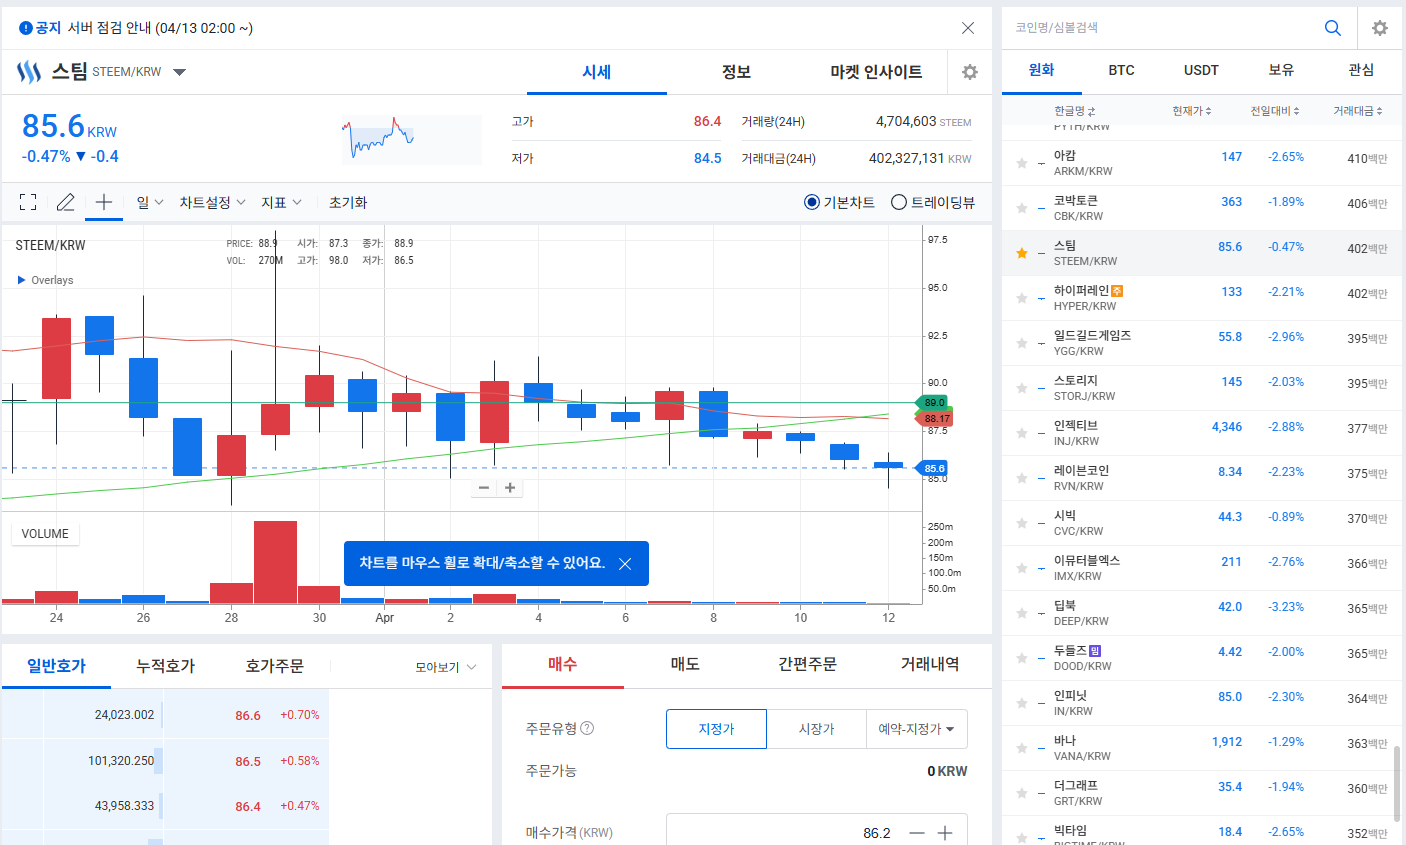Open the 지표 indicators dropdown
Viewport: 1406px width, 845px height.
pos(281,202)
